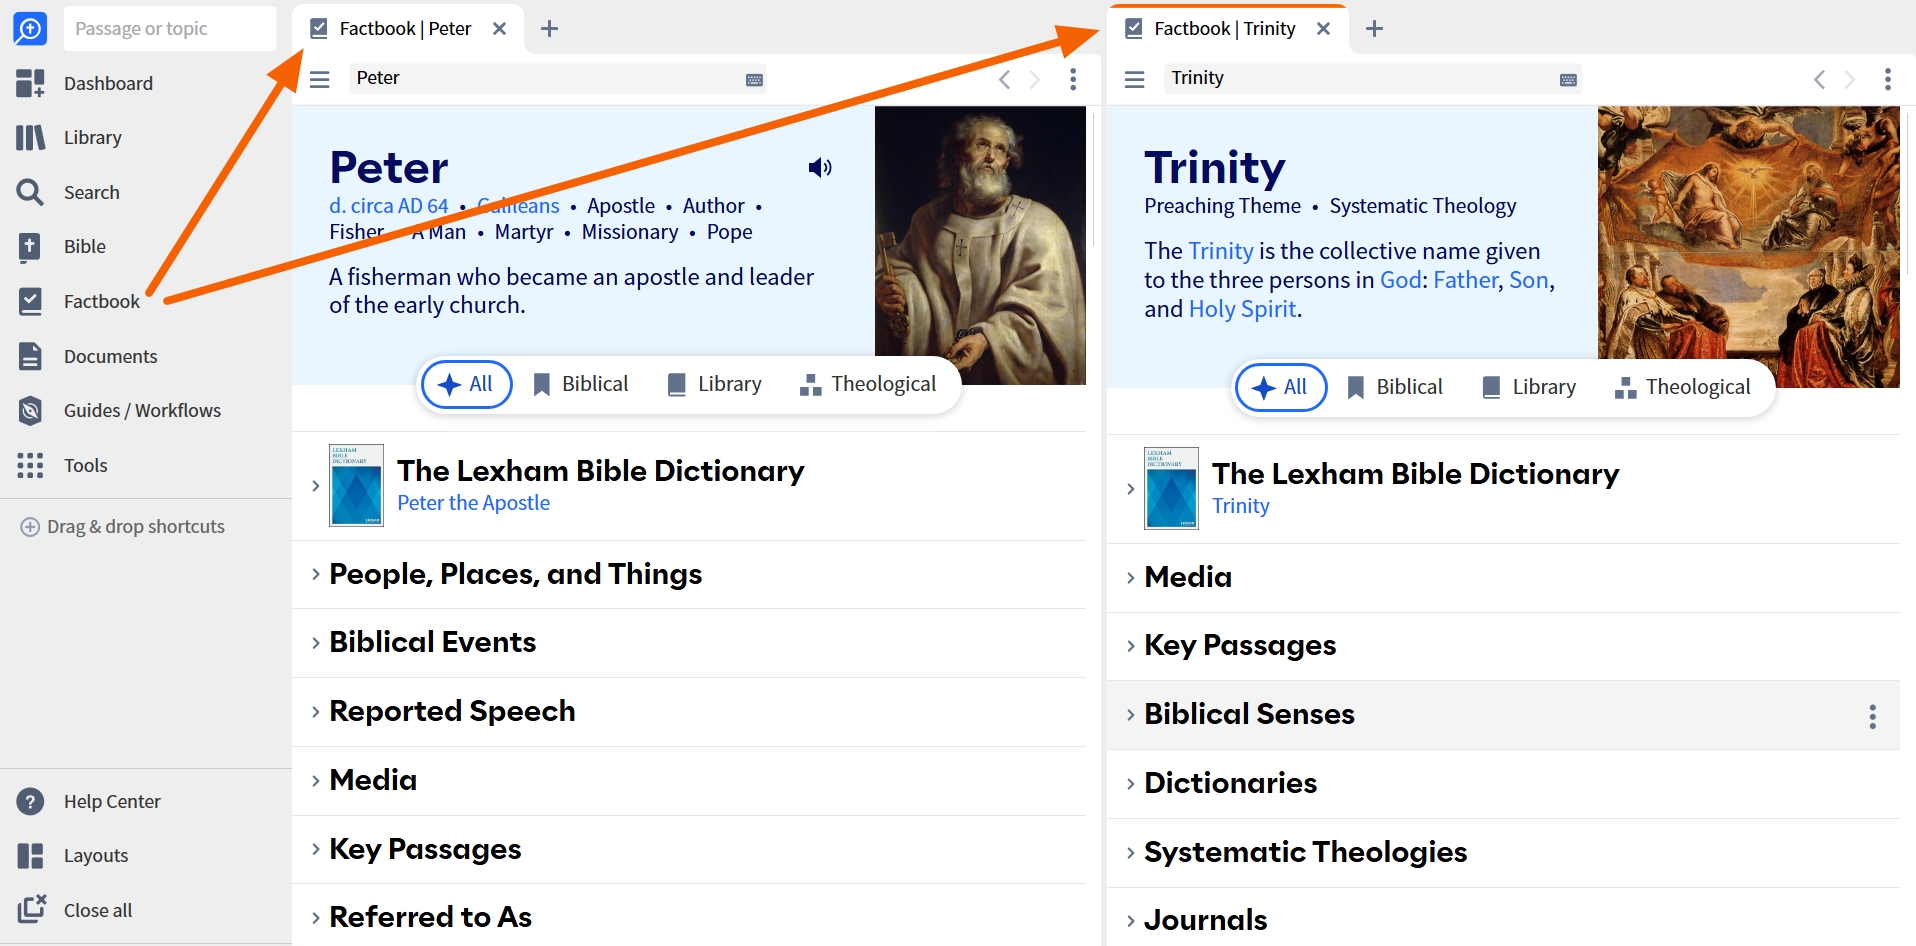The width and height of the screenshot is (1916, 946).
Task: Open the Trinity panel hamburger menu
Action: [1135, 79]
